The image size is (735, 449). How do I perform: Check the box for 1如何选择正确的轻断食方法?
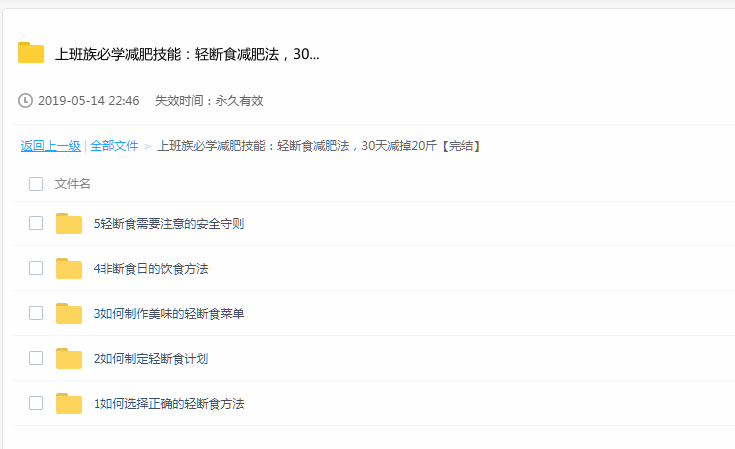click(x=36, y=403)
